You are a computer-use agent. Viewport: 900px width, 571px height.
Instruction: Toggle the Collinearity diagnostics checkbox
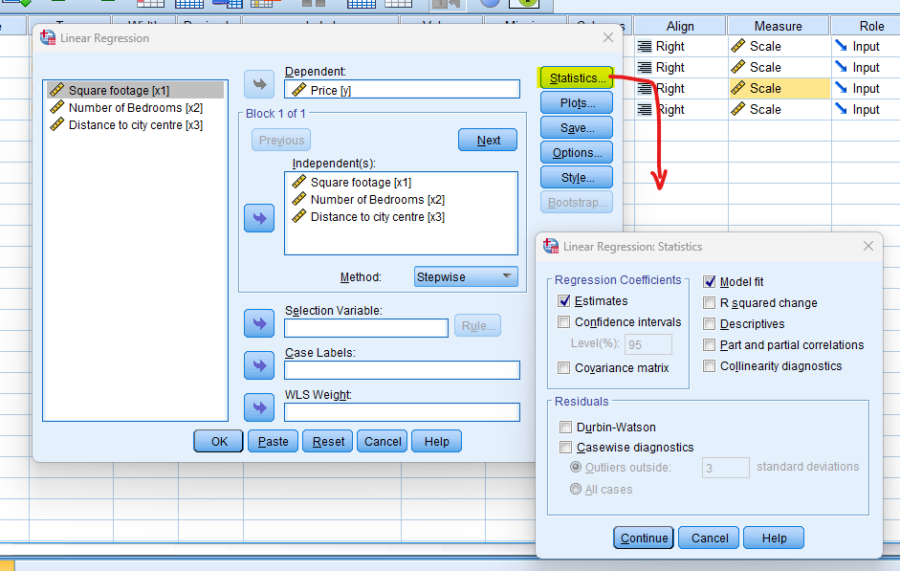pyautogui.click(x=709, y=366)
